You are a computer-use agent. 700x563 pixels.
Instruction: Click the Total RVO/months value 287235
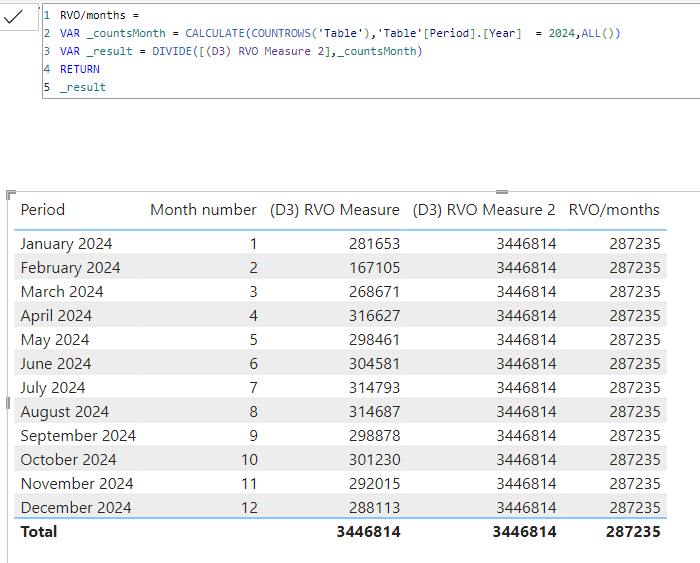click(633, 532)
